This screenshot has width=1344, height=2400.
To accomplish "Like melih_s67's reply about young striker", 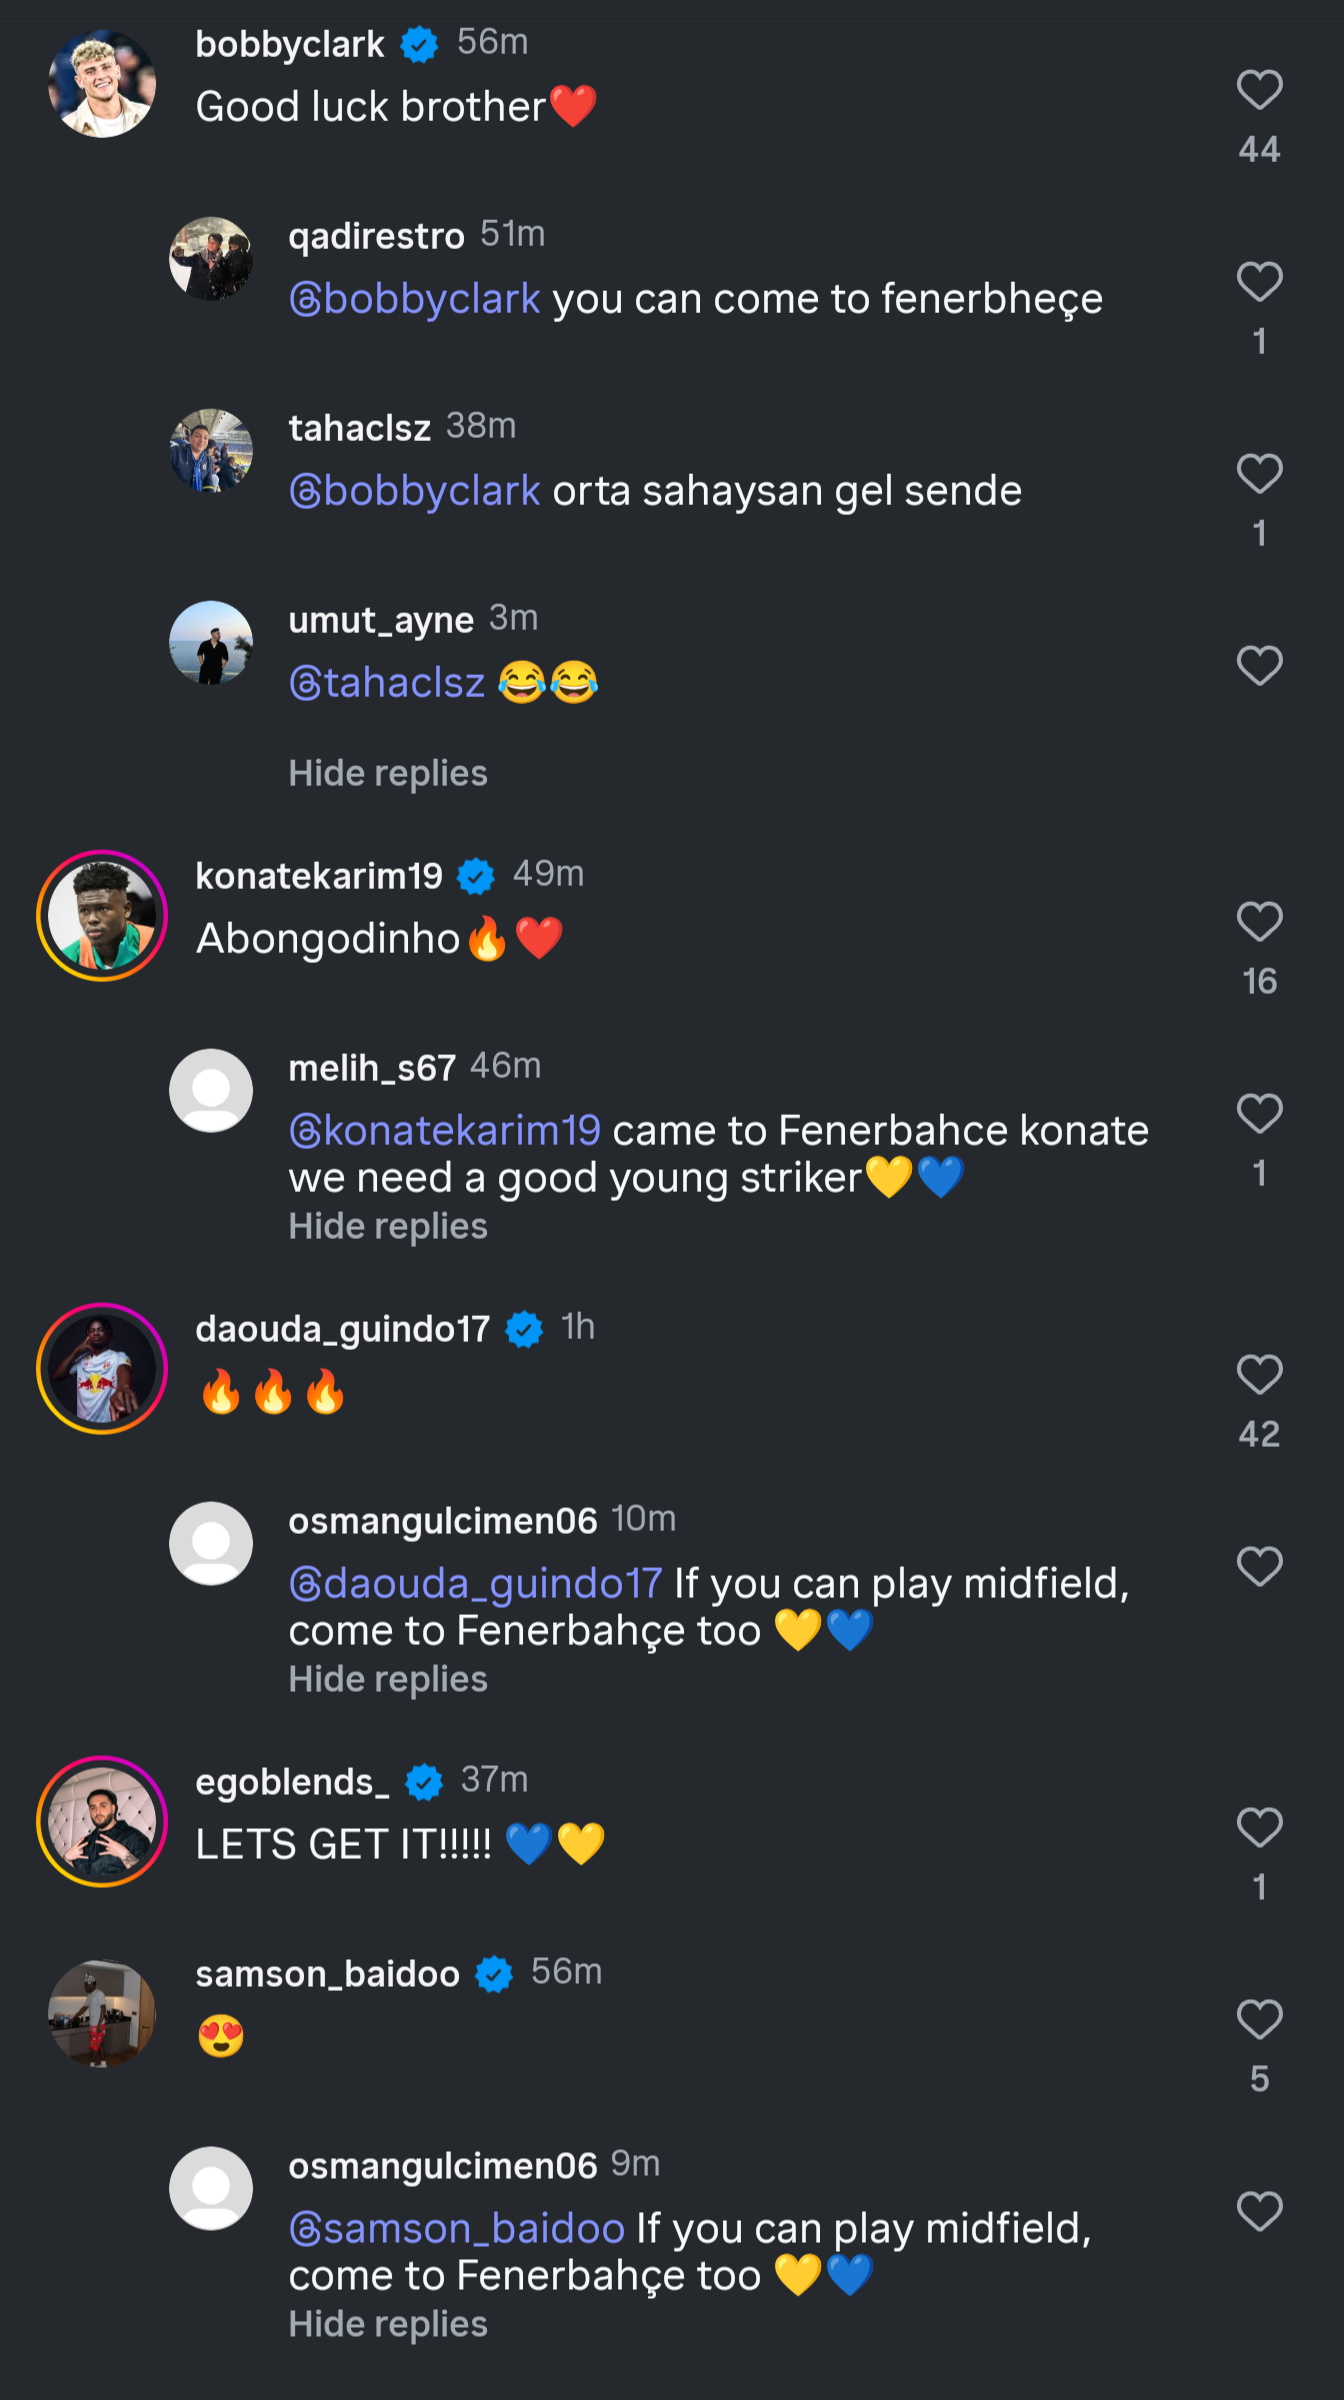I will [x=1259, y=1114].
